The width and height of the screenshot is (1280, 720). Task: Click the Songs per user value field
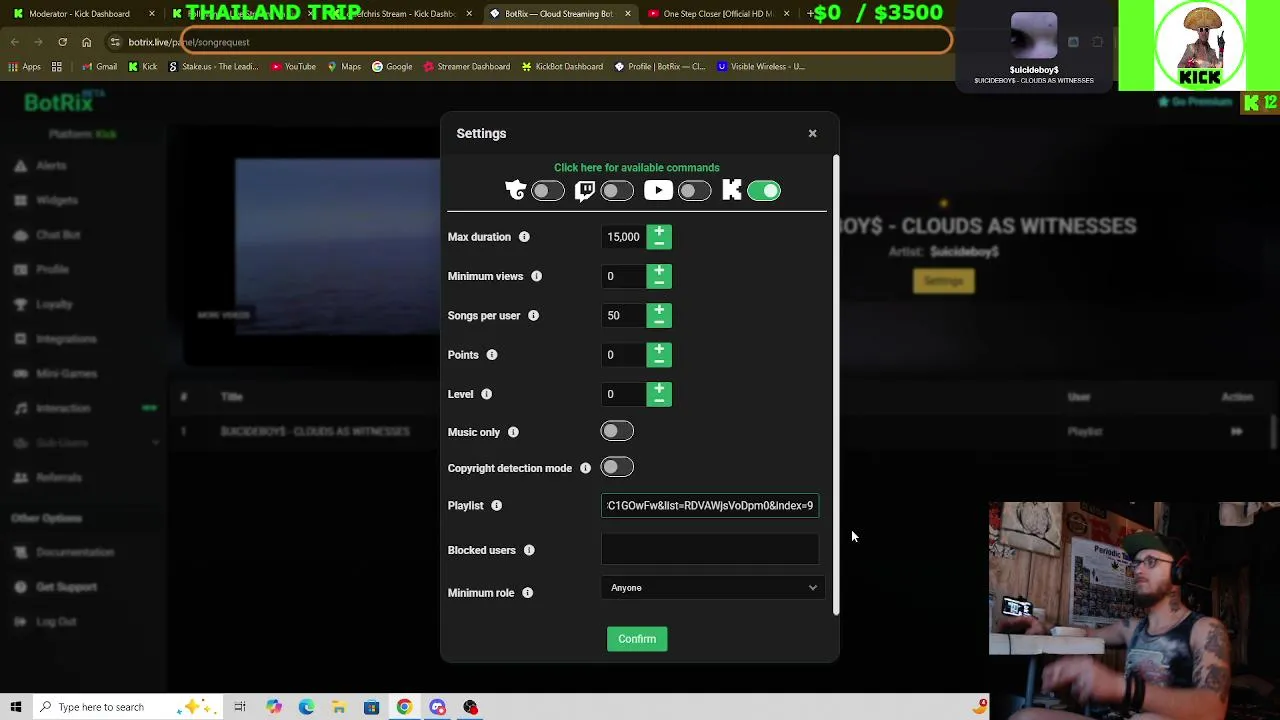point(624,315)
